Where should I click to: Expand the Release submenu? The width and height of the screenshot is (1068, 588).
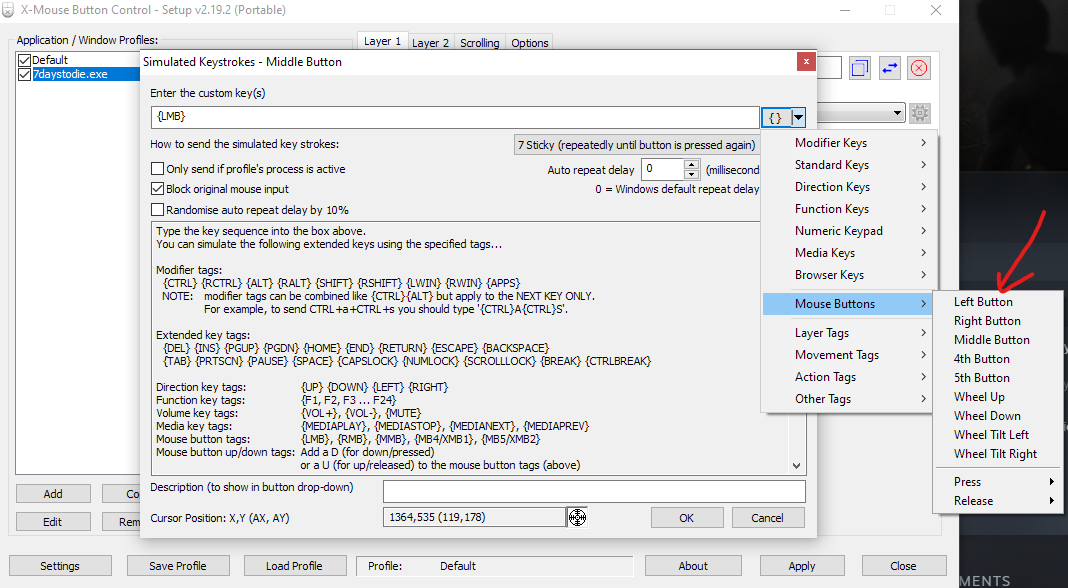(x=998, y=501)
